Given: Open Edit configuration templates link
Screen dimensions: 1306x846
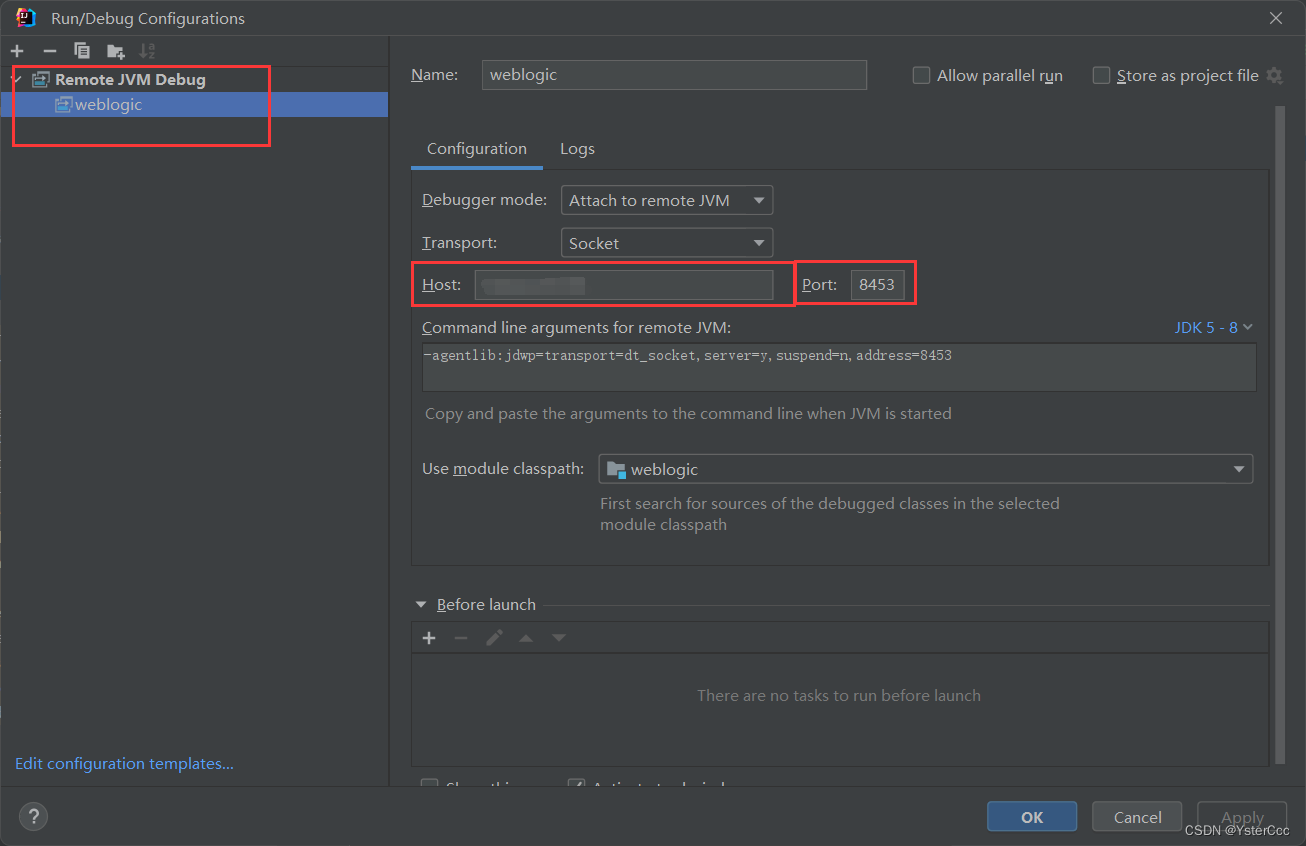Looking at the screenshot, I should pyautogui.click(x=124, y=763).
